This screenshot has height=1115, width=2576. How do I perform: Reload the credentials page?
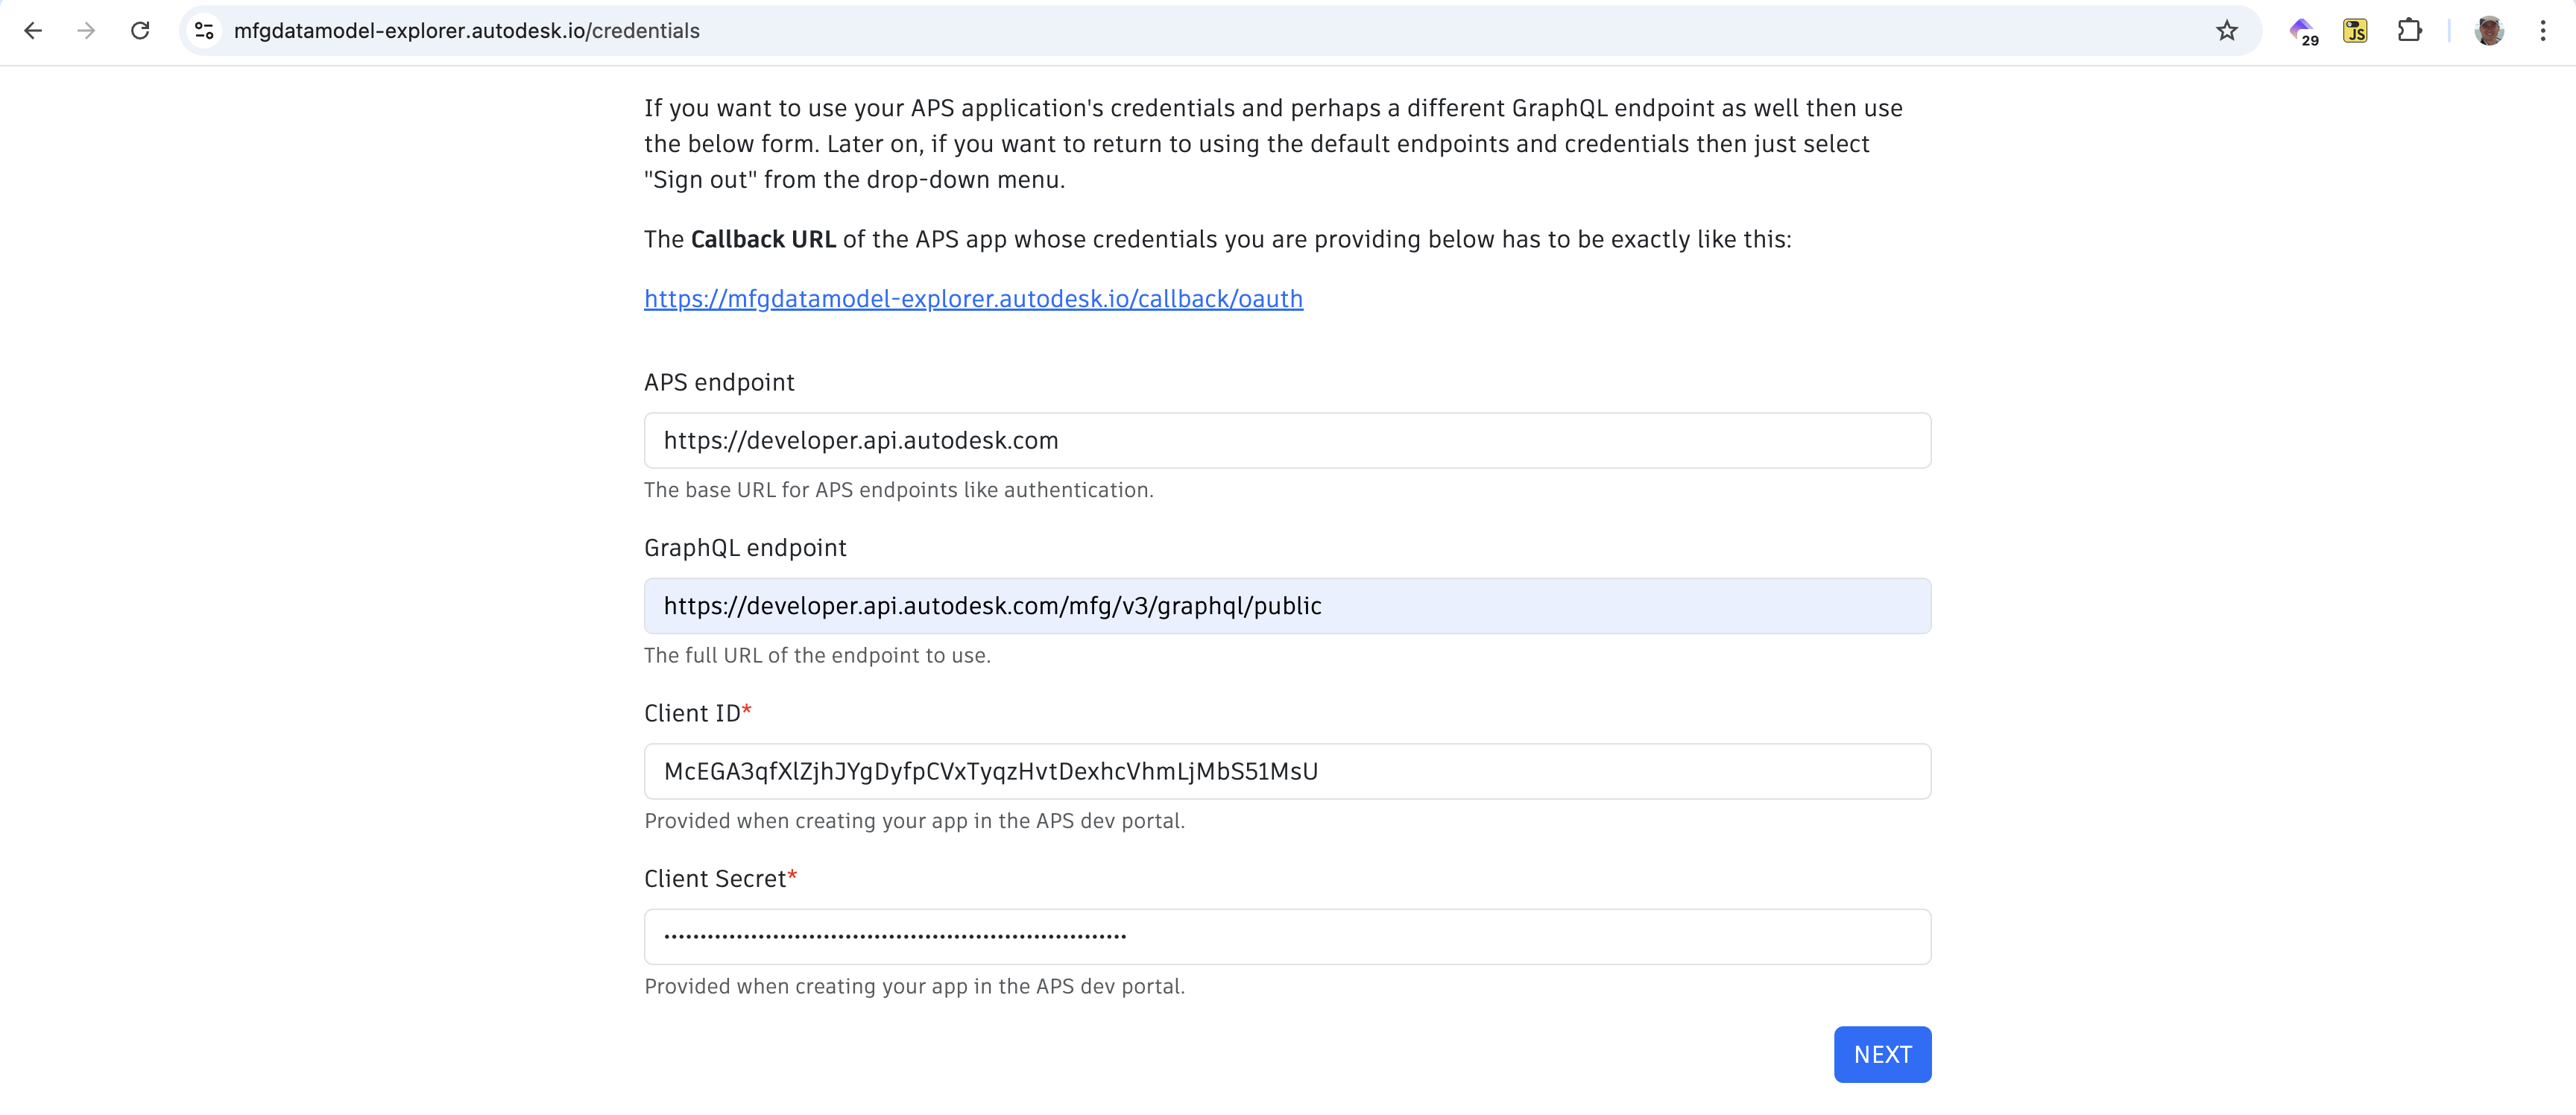point(140,31)
